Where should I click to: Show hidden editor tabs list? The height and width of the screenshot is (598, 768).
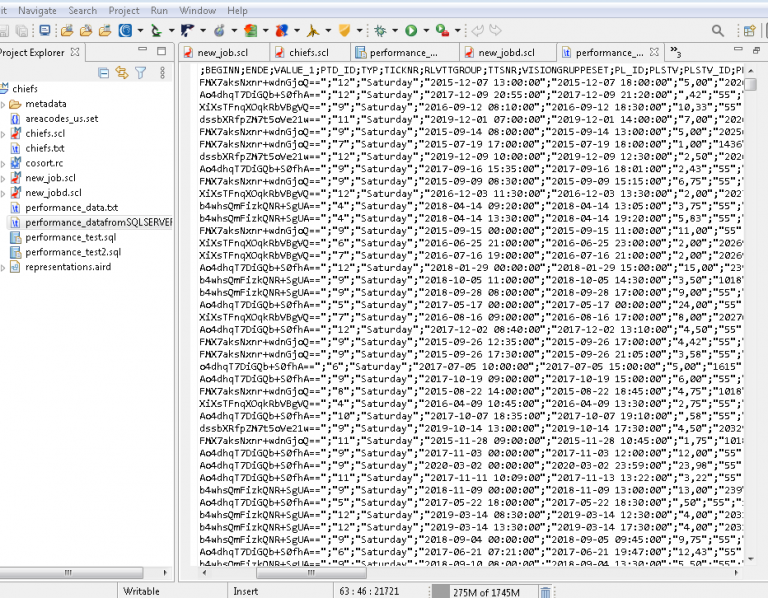pos(673,52)
